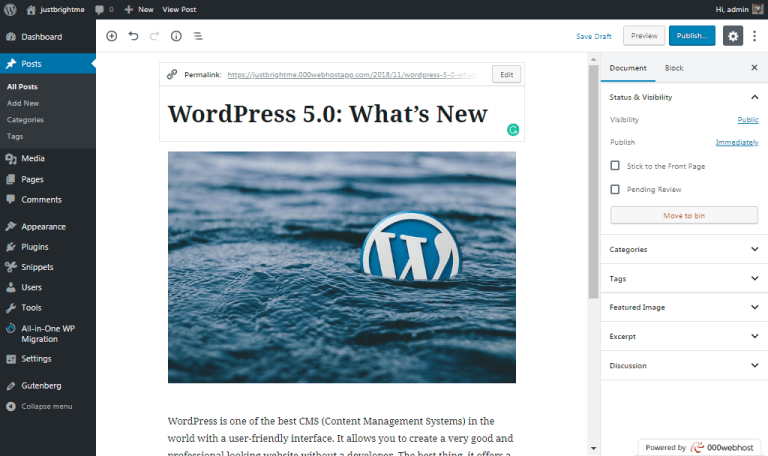Open the post permalink URL
768x456 pixels.
pyautogui.click(x=352, y=74)
